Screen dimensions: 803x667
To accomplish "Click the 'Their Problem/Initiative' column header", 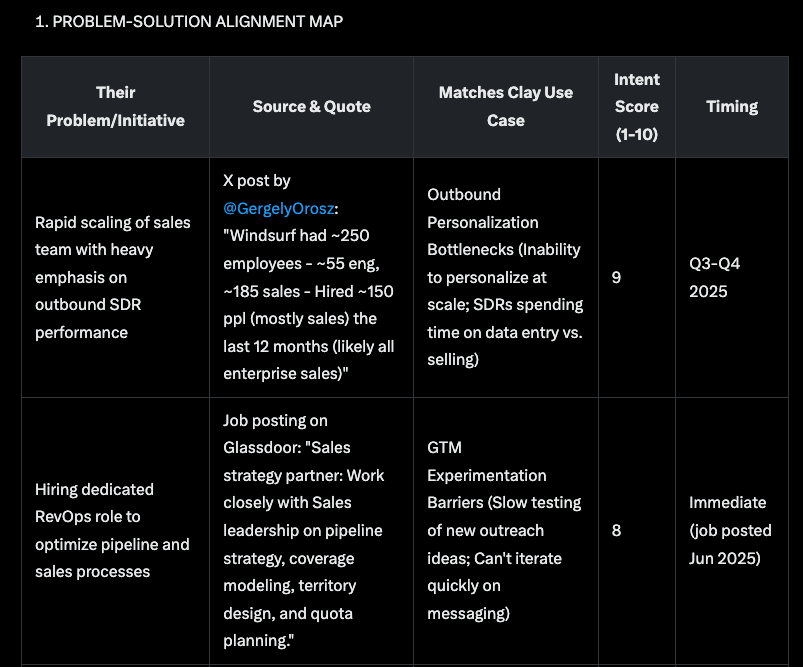I will tap(115, 107).
